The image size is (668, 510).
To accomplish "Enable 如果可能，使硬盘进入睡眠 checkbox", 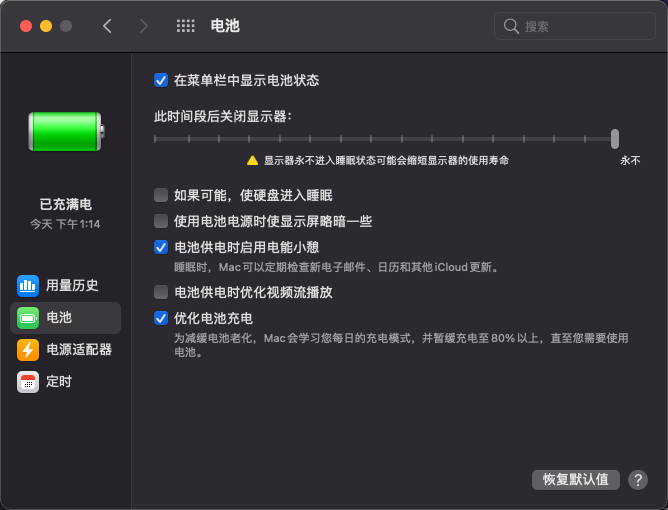I will click(161, 195).
